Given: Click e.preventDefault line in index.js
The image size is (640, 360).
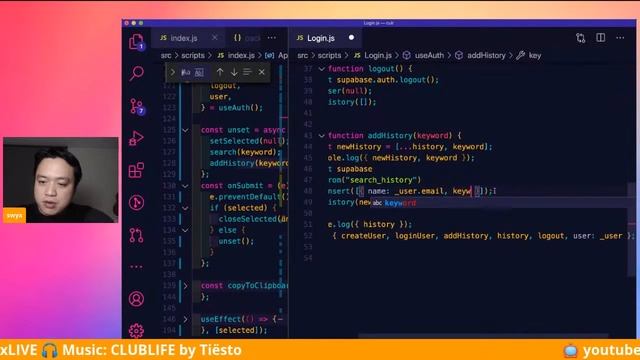Looking at the screenshot, I should point(249,197).
